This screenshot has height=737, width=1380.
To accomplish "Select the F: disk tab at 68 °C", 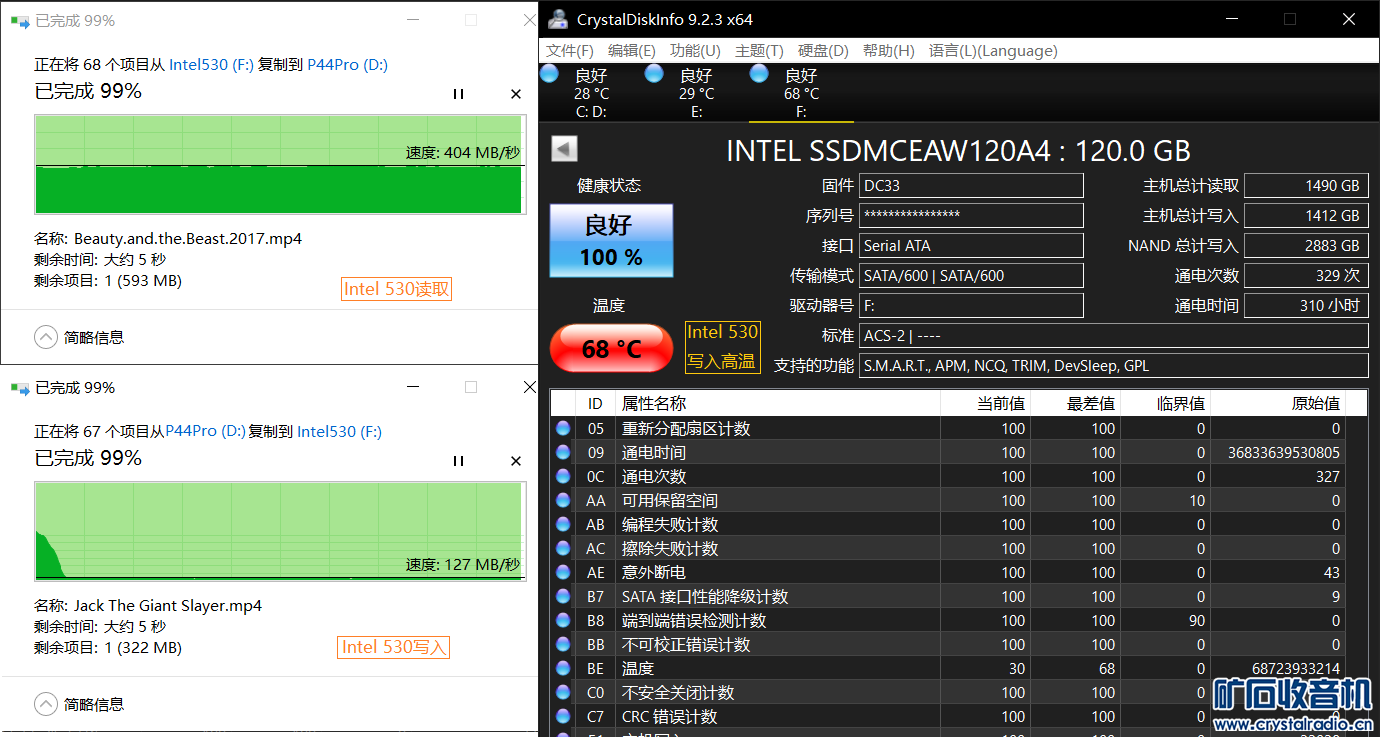I will [801, 93].
